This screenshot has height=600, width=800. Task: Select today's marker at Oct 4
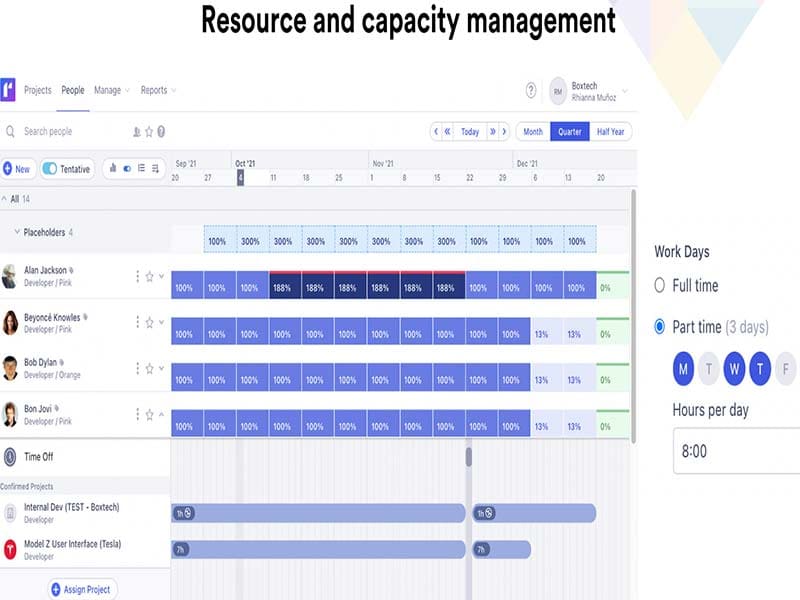point(240,178)
